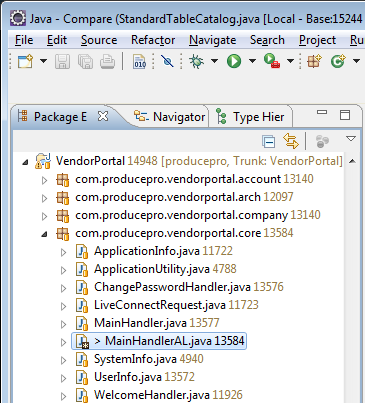Click the Print toolbar icon
Viewport: 365px width, 403px height.
108,61
